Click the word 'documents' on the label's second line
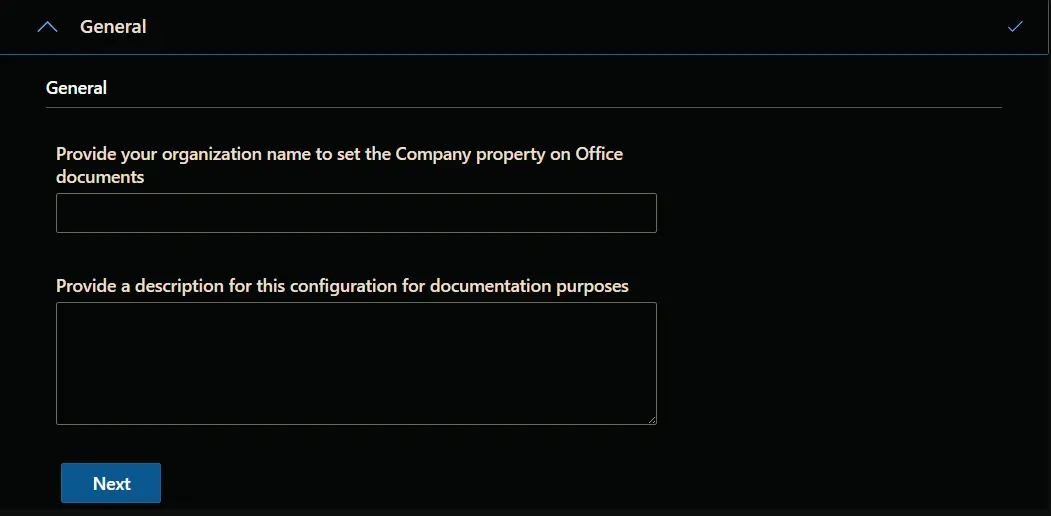The height and width of the screenshot is (516, 1051). (100, 177)
